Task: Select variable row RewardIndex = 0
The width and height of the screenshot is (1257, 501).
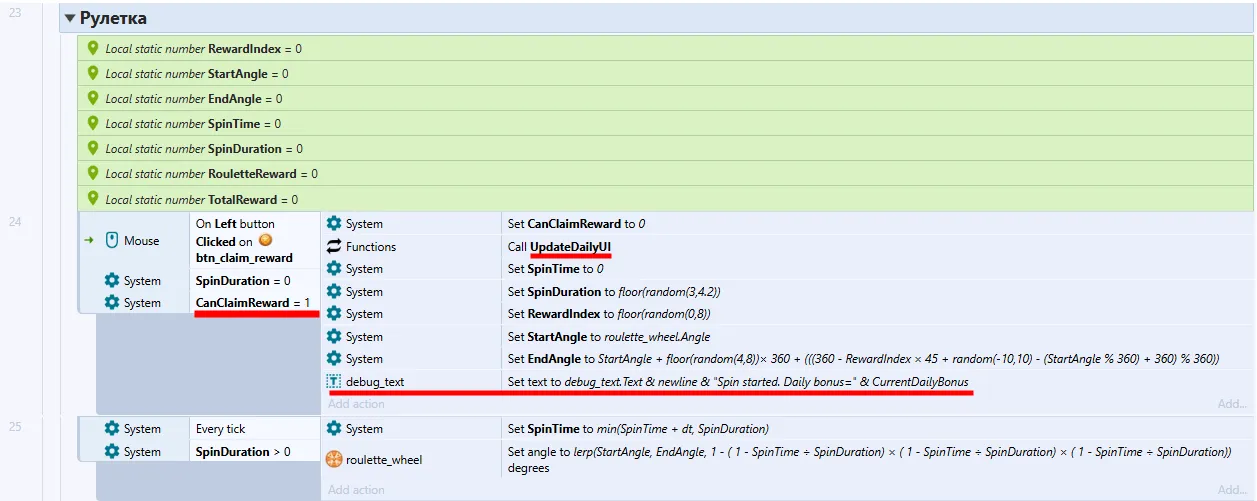Action: tap(665, 48)
